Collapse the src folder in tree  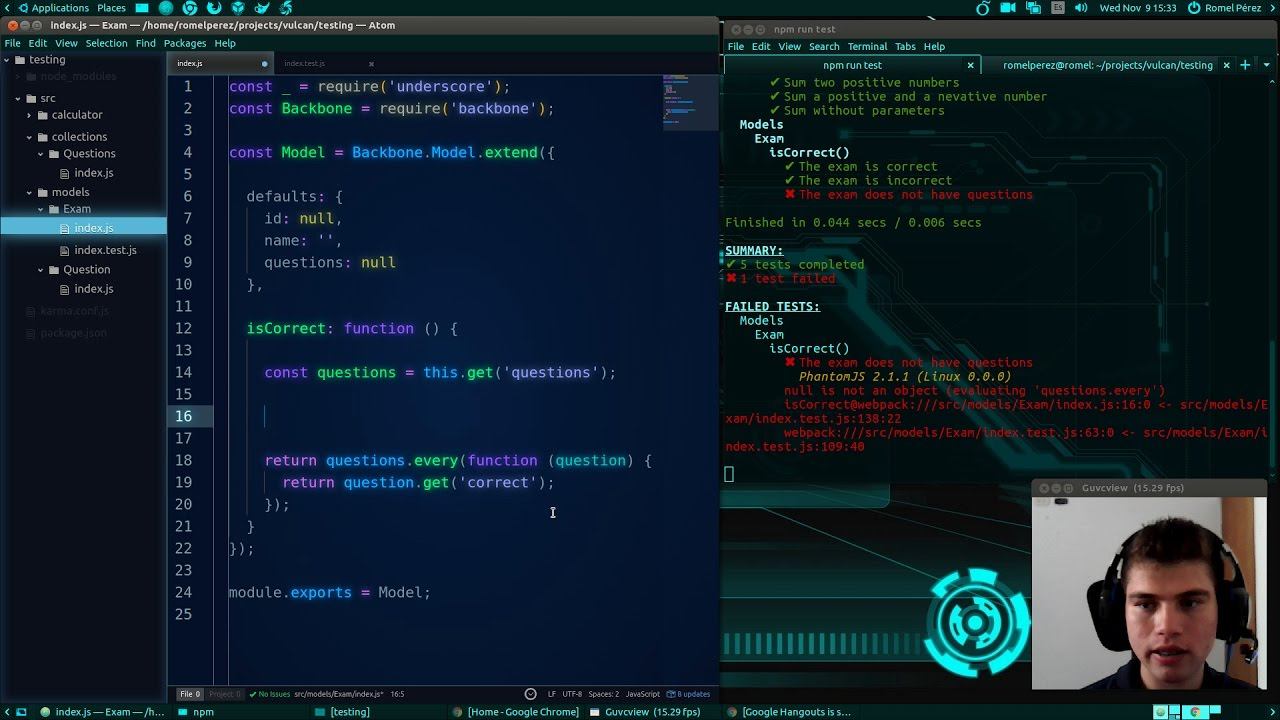pyautogui.click(x=18, y=99)
